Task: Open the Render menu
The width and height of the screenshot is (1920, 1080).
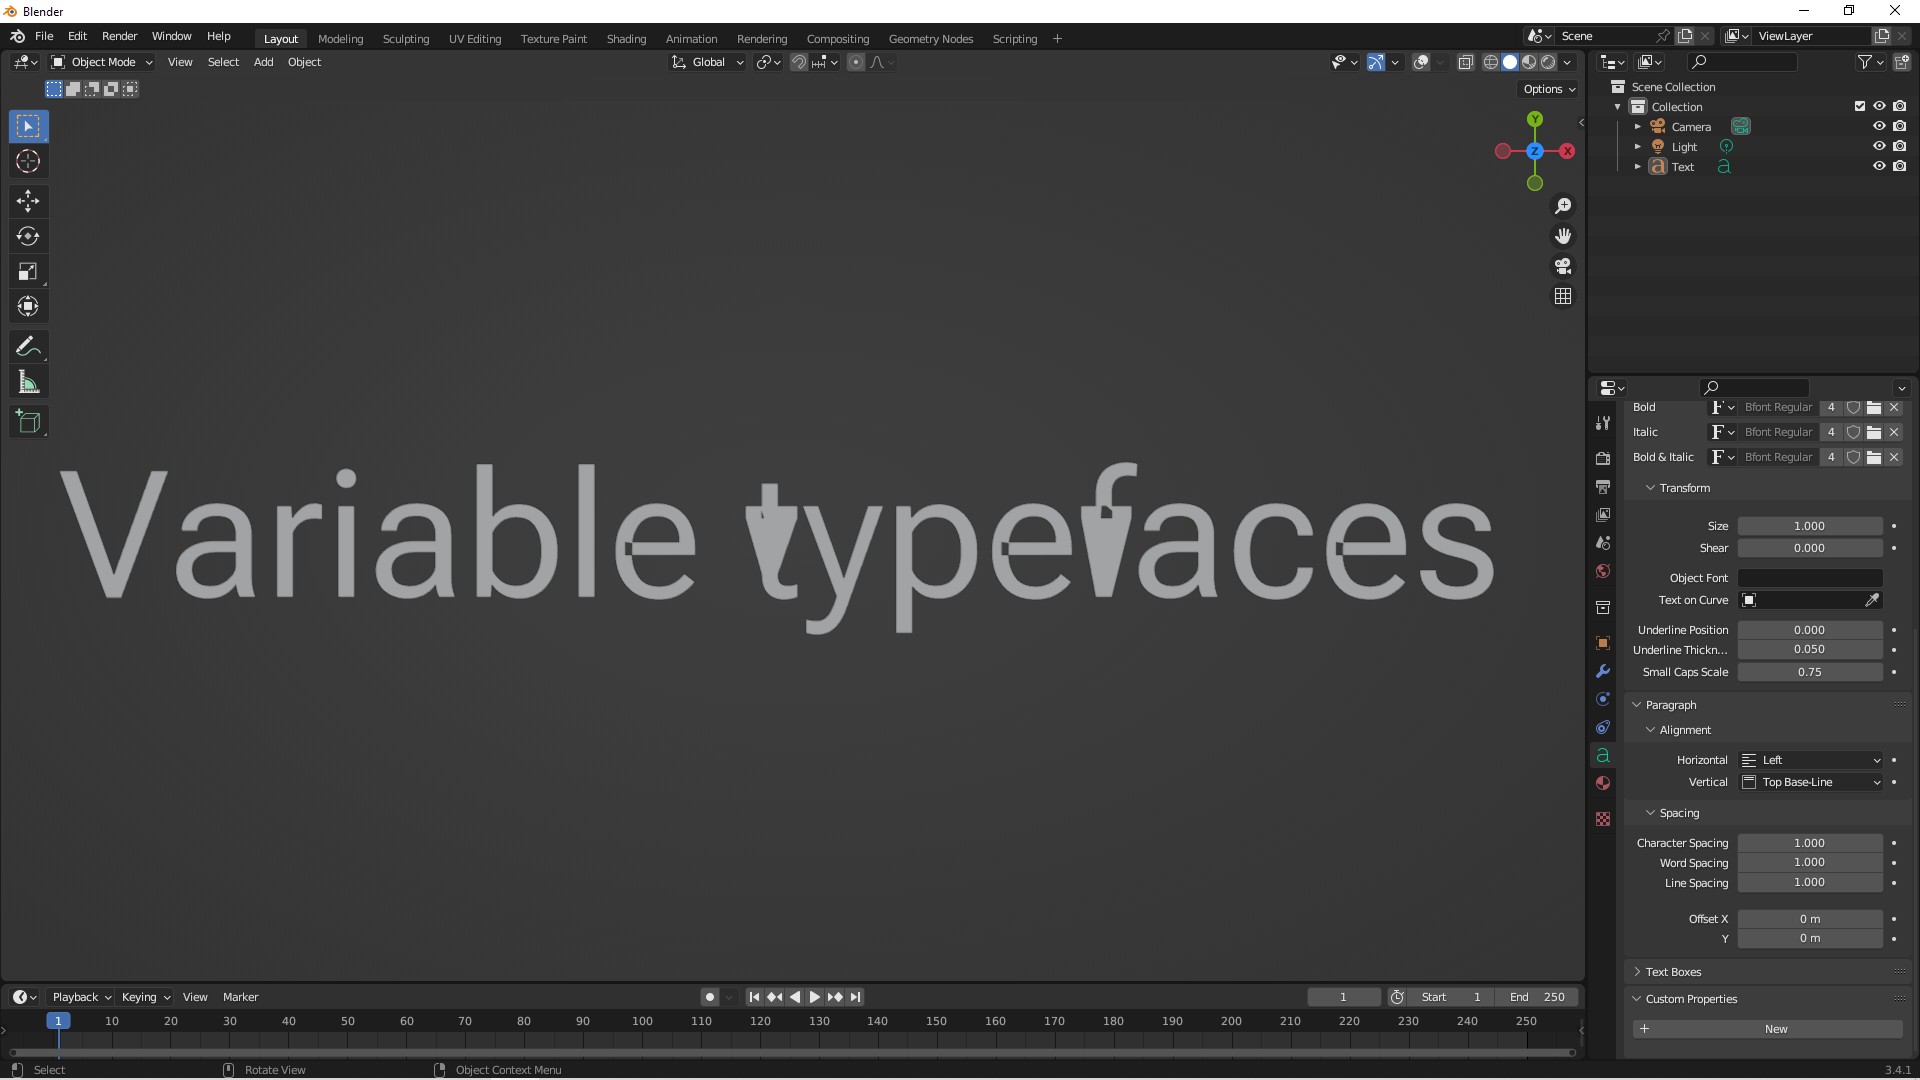Action: tap(119, 36)
